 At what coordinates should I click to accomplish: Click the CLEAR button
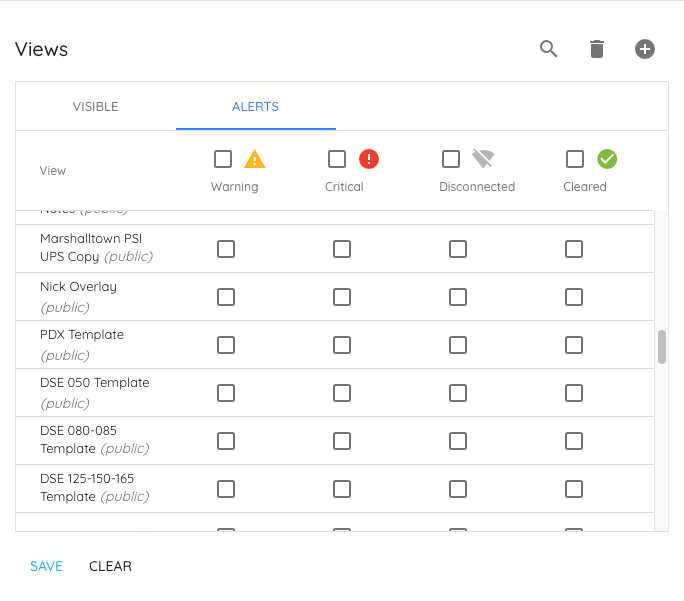click(x=110, y=566)
